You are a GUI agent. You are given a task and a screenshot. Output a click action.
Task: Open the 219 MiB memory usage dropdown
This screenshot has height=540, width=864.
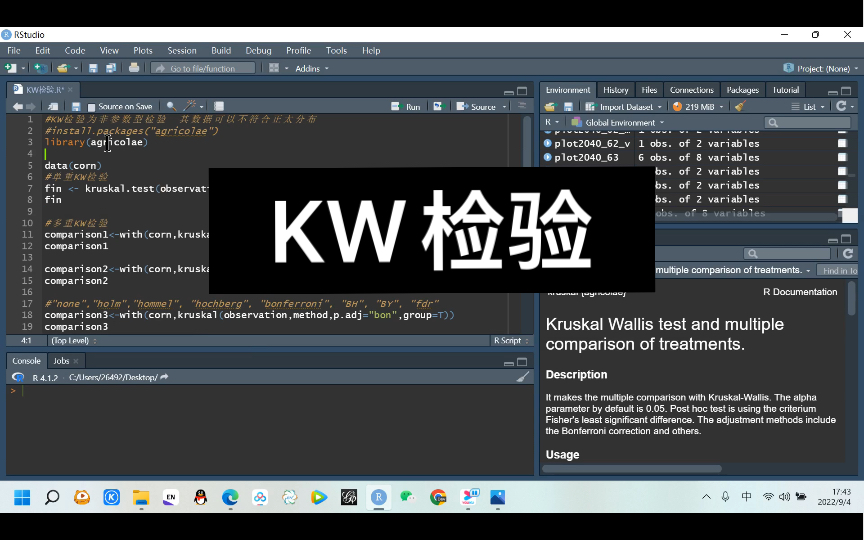click(698, 106)
